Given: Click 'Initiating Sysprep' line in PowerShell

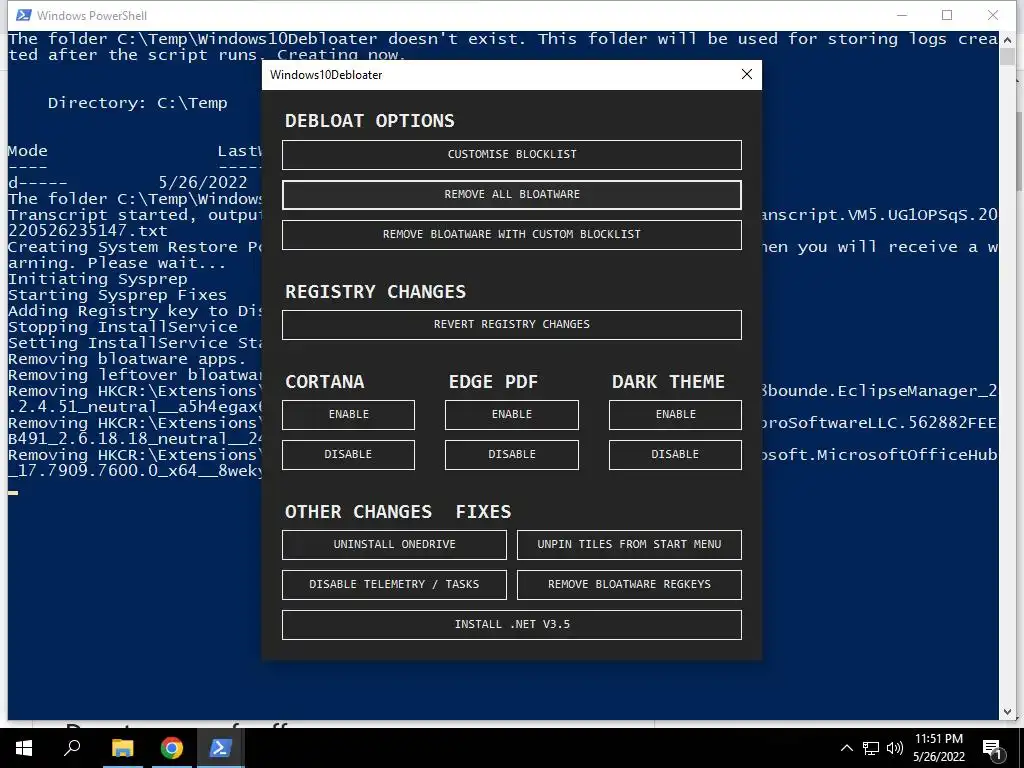Looking at the screenshot, I should [x=97, y=279].
